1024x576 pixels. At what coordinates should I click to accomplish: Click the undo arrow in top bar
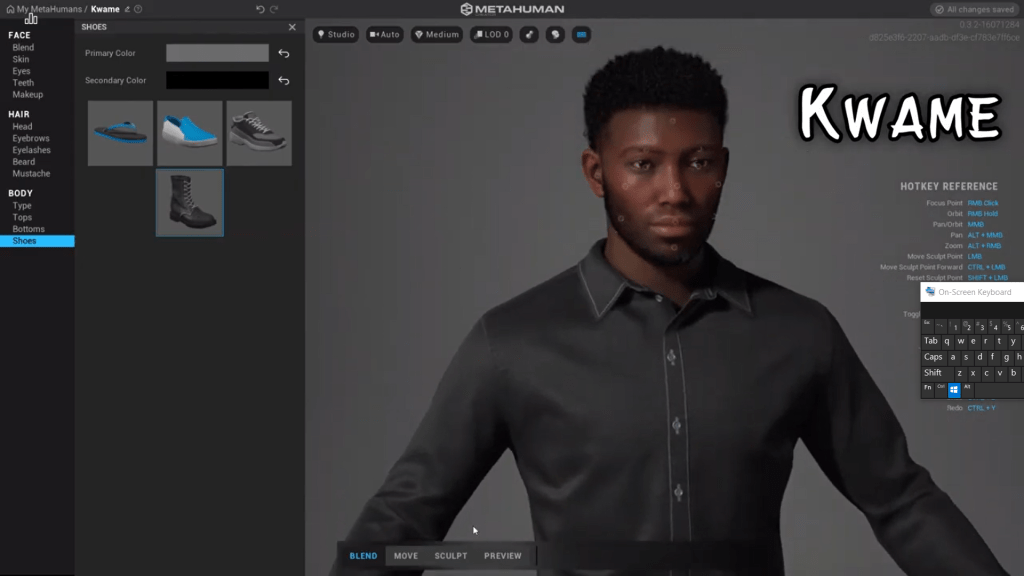[260, 9]
